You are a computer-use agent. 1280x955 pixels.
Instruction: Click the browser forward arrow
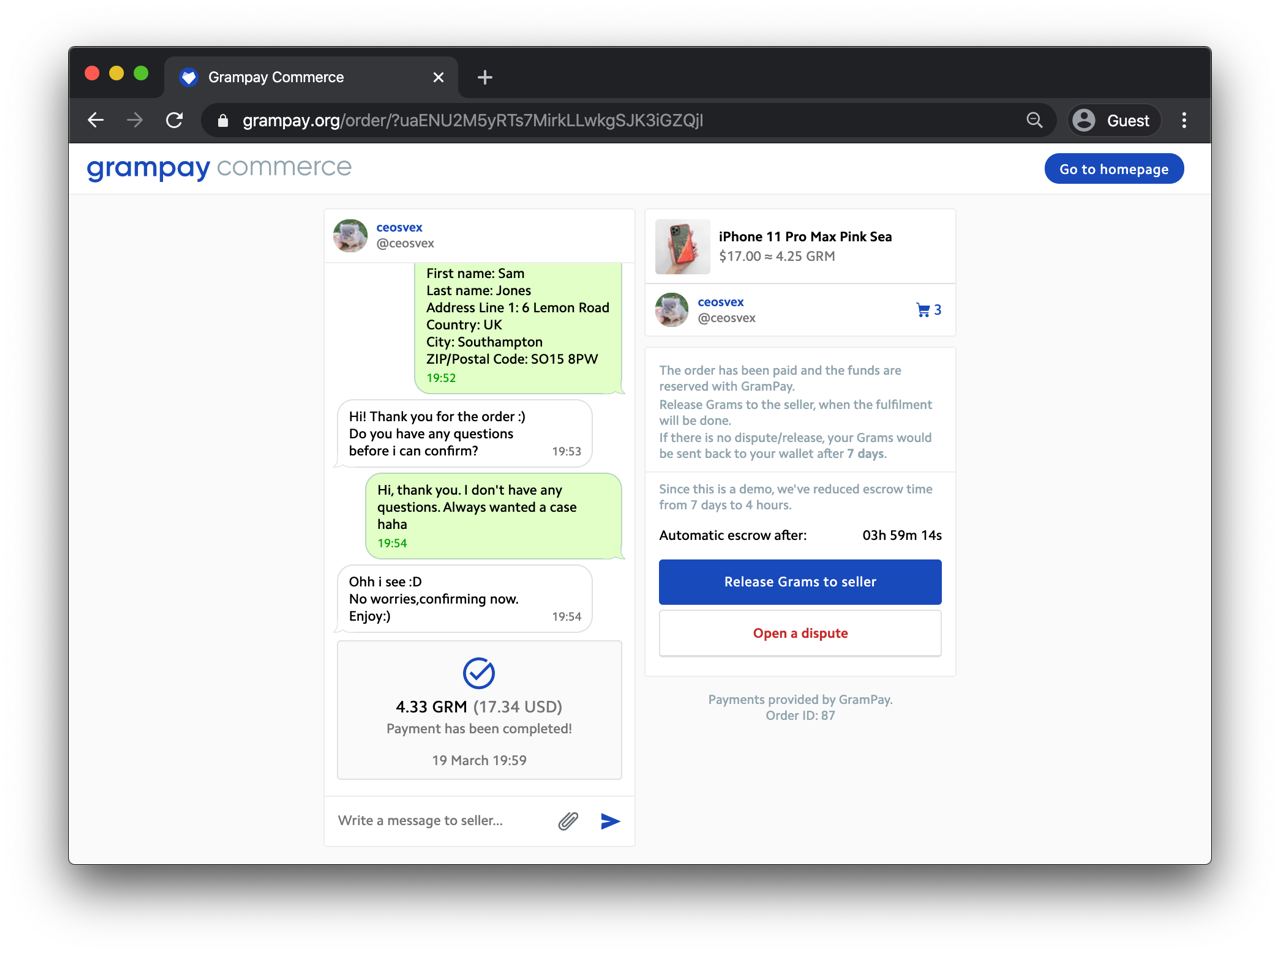tap(135, 120)
